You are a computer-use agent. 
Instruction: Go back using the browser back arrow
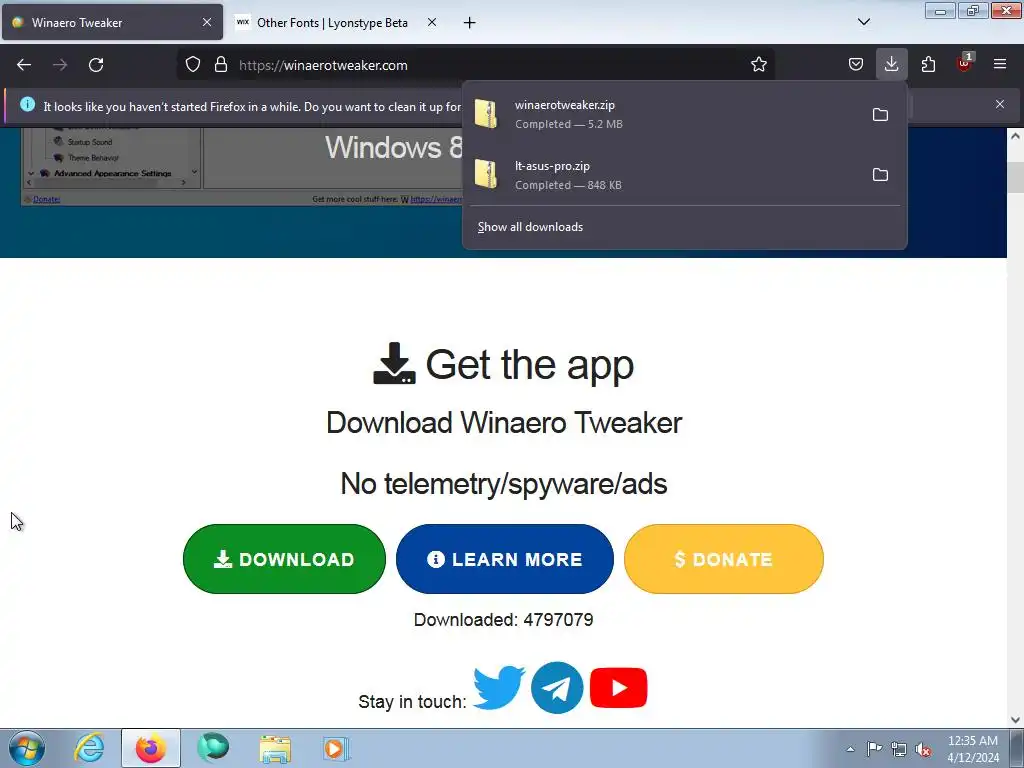tap(24, 65)
